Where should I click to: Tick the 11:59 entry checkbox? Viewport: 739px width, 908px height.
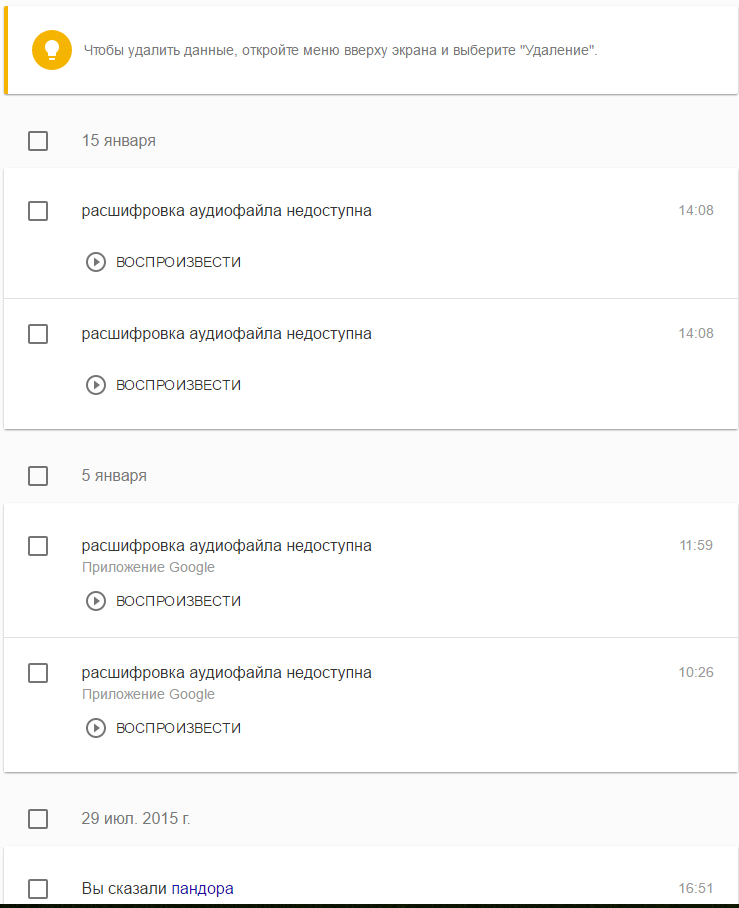pos(38,545)
